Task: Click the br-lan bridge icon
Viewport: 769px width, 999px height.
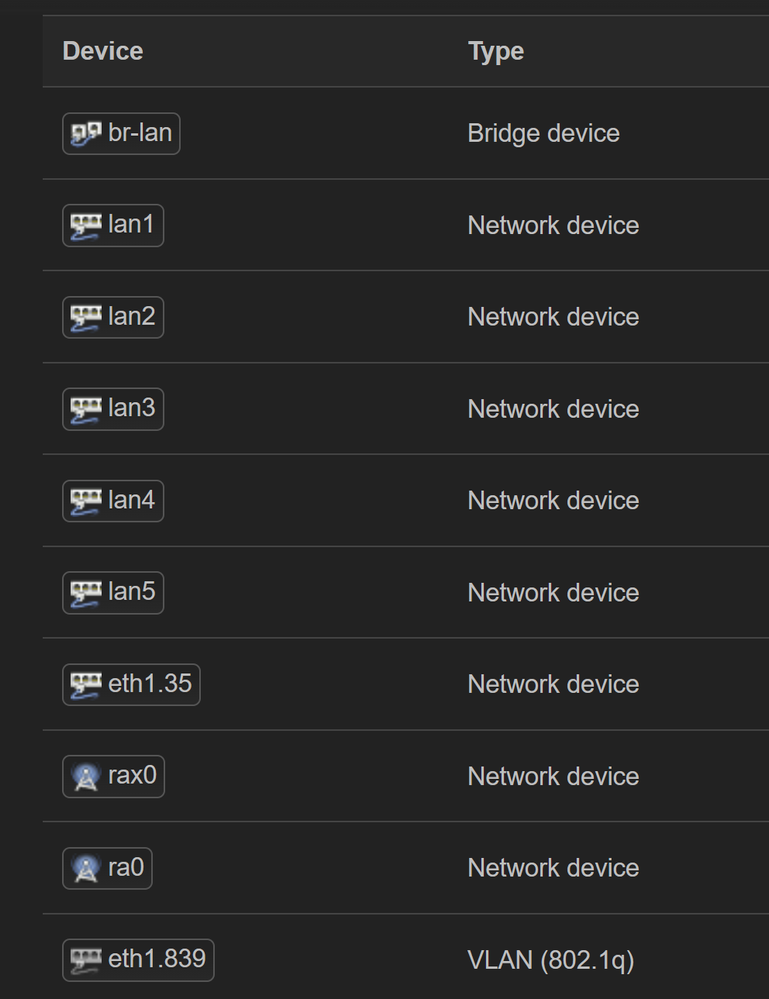Action: [x=85, y=134]
